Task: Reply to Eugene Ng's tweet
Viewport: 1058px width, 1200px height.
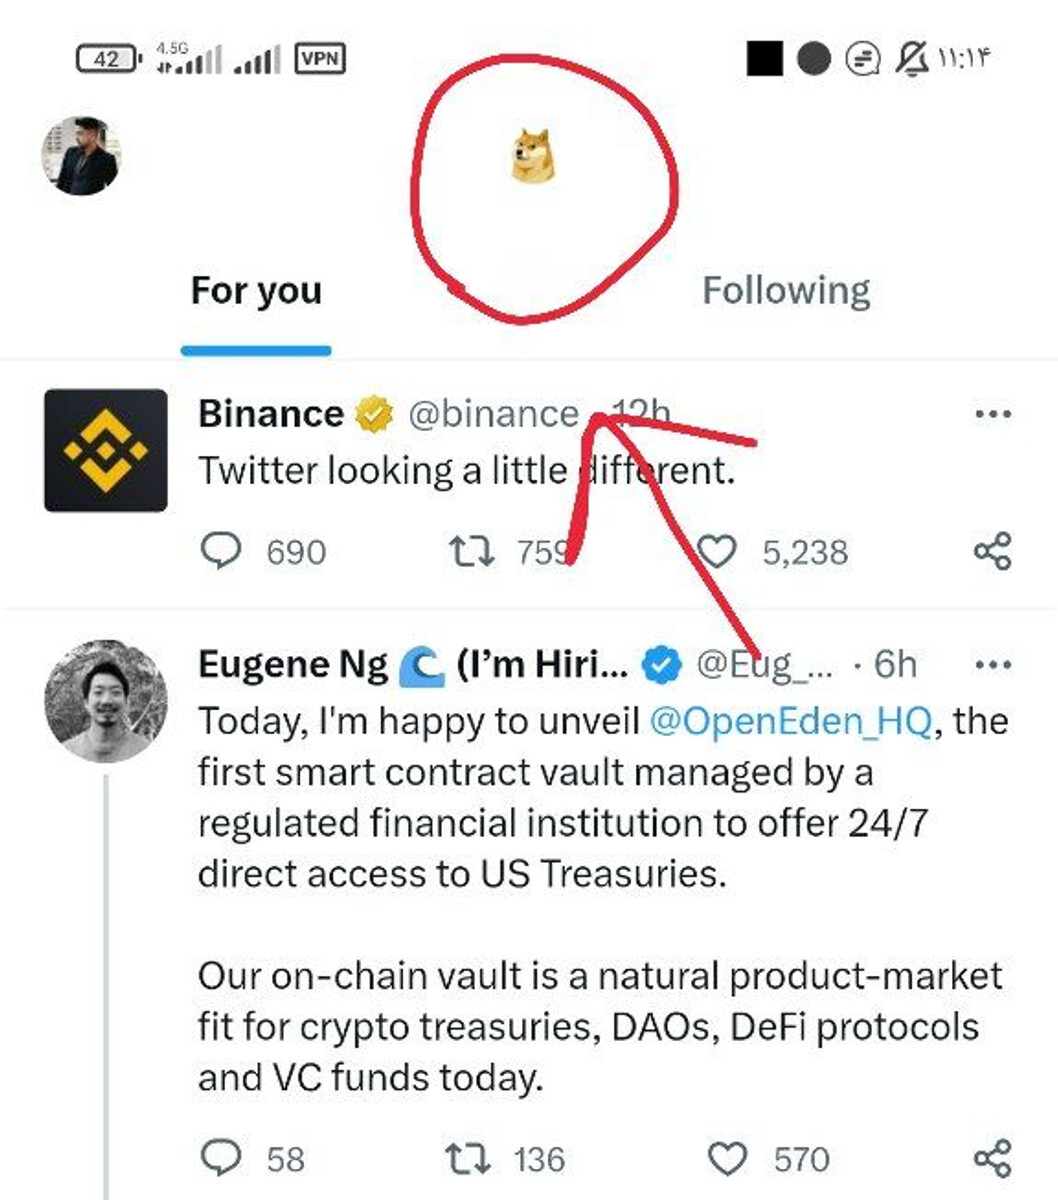Action: pos(222,1158)
